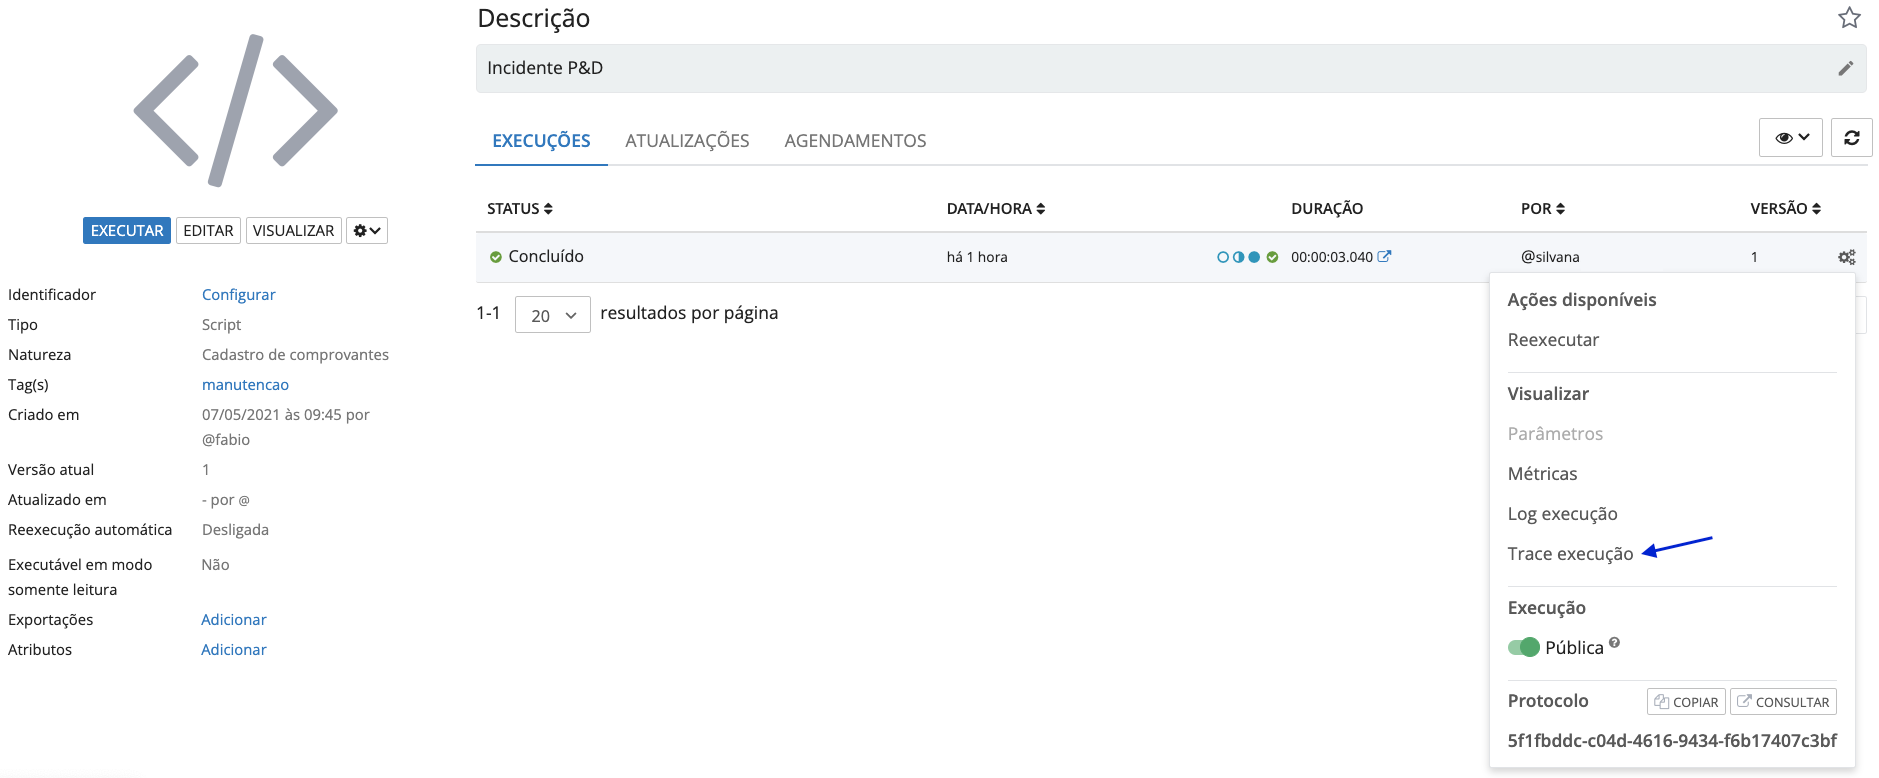Viewport: 1879px width, 778px height.
Task: Sort by the POR column
Action: click(x=1543, y=209)
